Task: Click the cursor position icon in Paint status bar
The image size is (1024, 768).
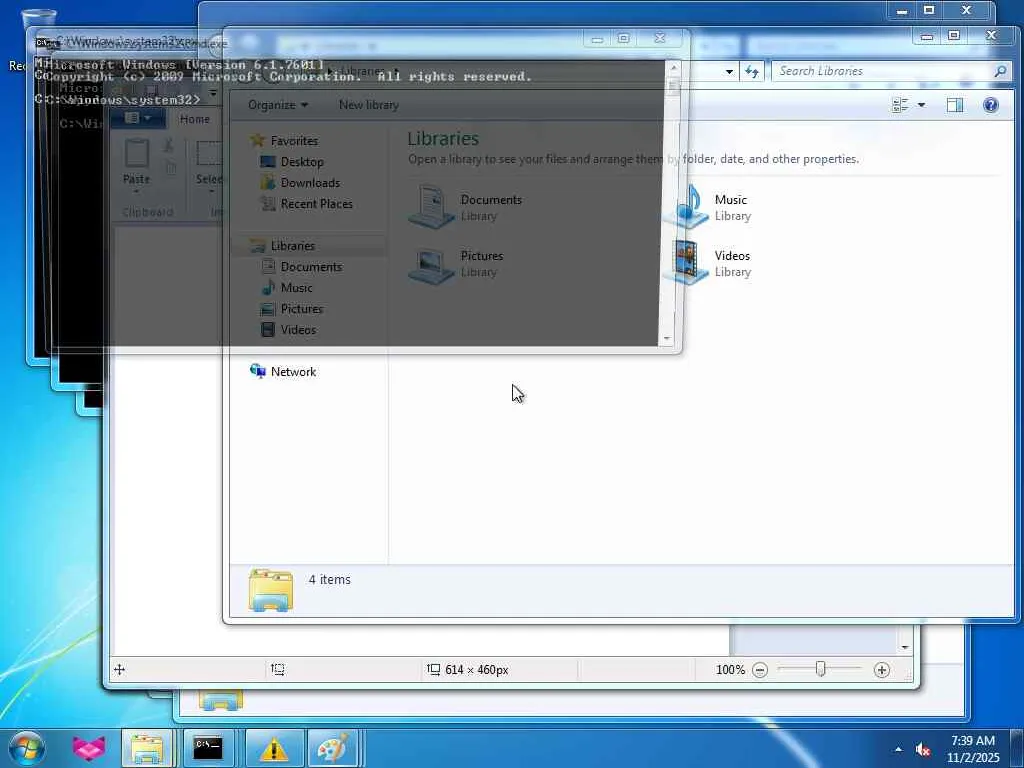Action: (120, 669)
